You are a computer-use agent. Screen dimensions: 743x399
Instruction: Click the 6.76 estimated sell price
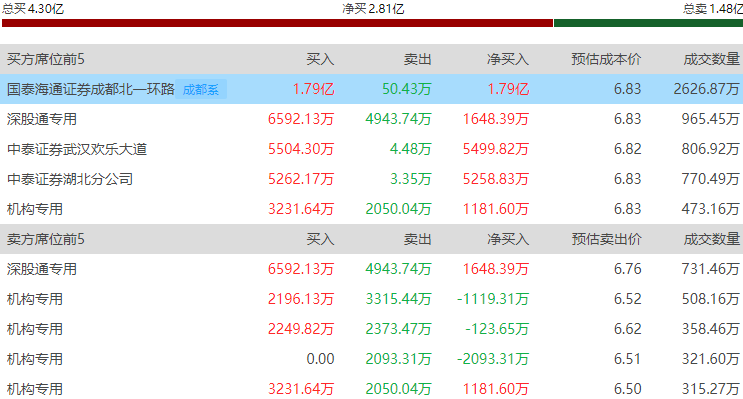(x=627, y=269)
